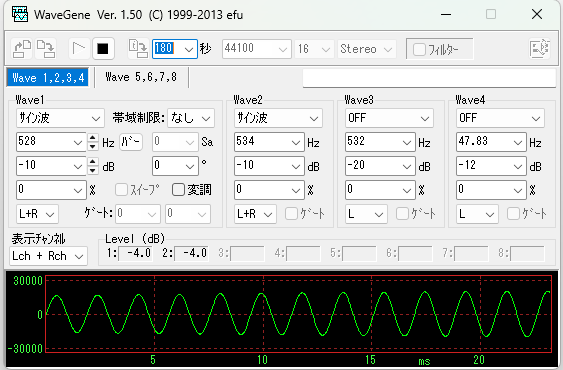Viewport: 563px width, 370px height.
Task: Toggle the フィルター checkbox
Action: tap(419, 49)
